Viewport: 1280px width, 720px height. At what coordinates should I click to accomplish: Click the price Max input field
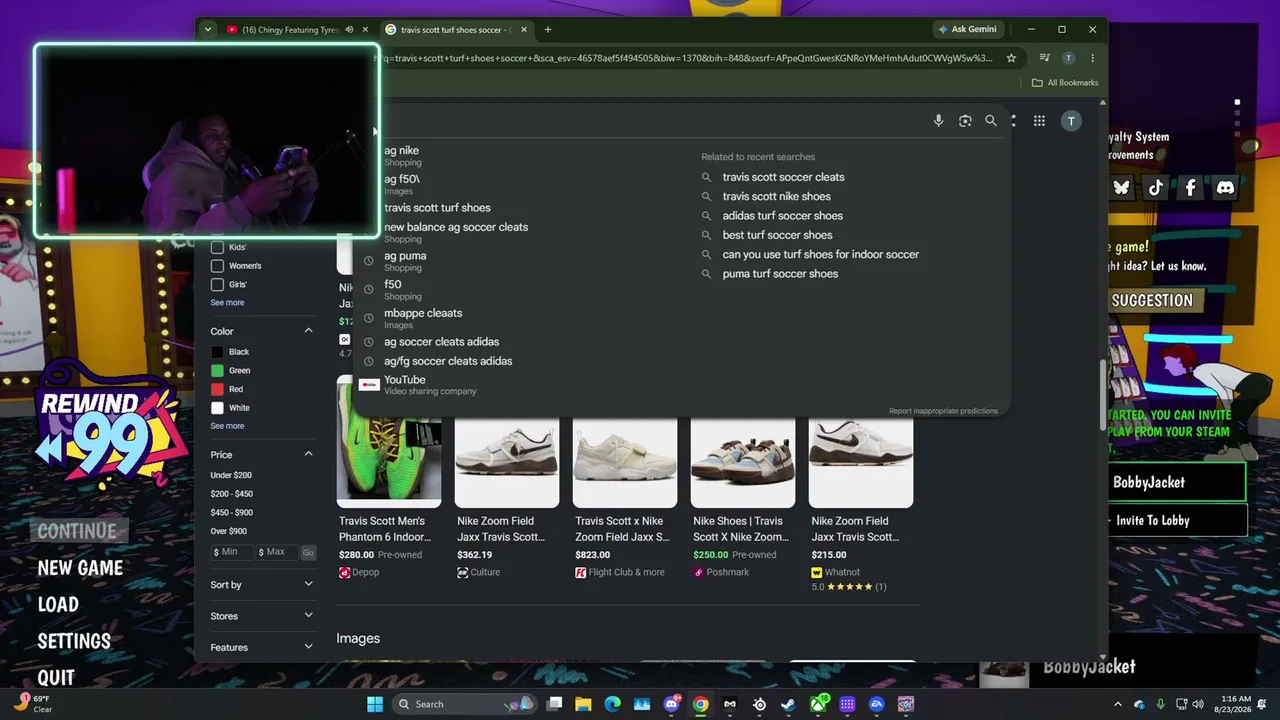(x=276, y=552)
